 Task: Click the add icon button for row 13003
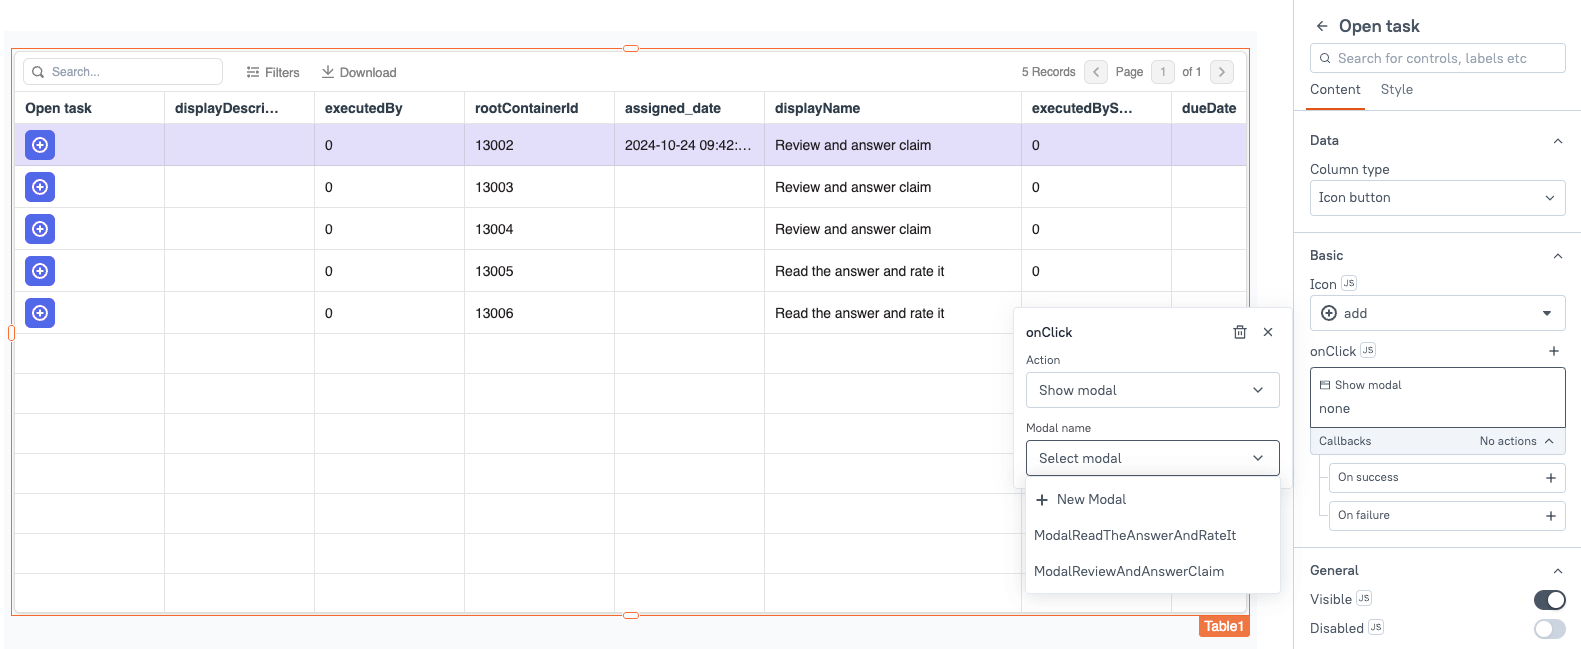tap(40, 187)
